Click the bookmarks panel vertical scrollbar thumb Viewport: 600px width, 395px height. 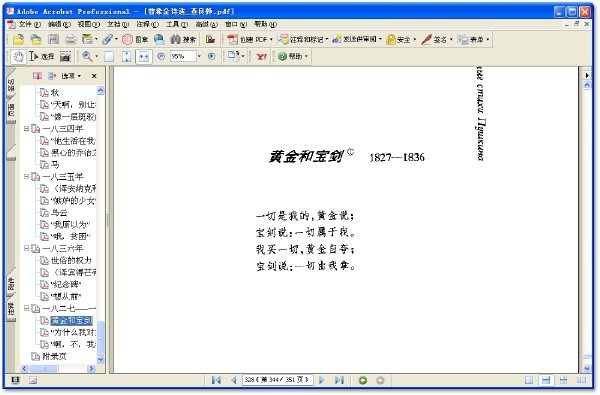[x=101, y=337]
